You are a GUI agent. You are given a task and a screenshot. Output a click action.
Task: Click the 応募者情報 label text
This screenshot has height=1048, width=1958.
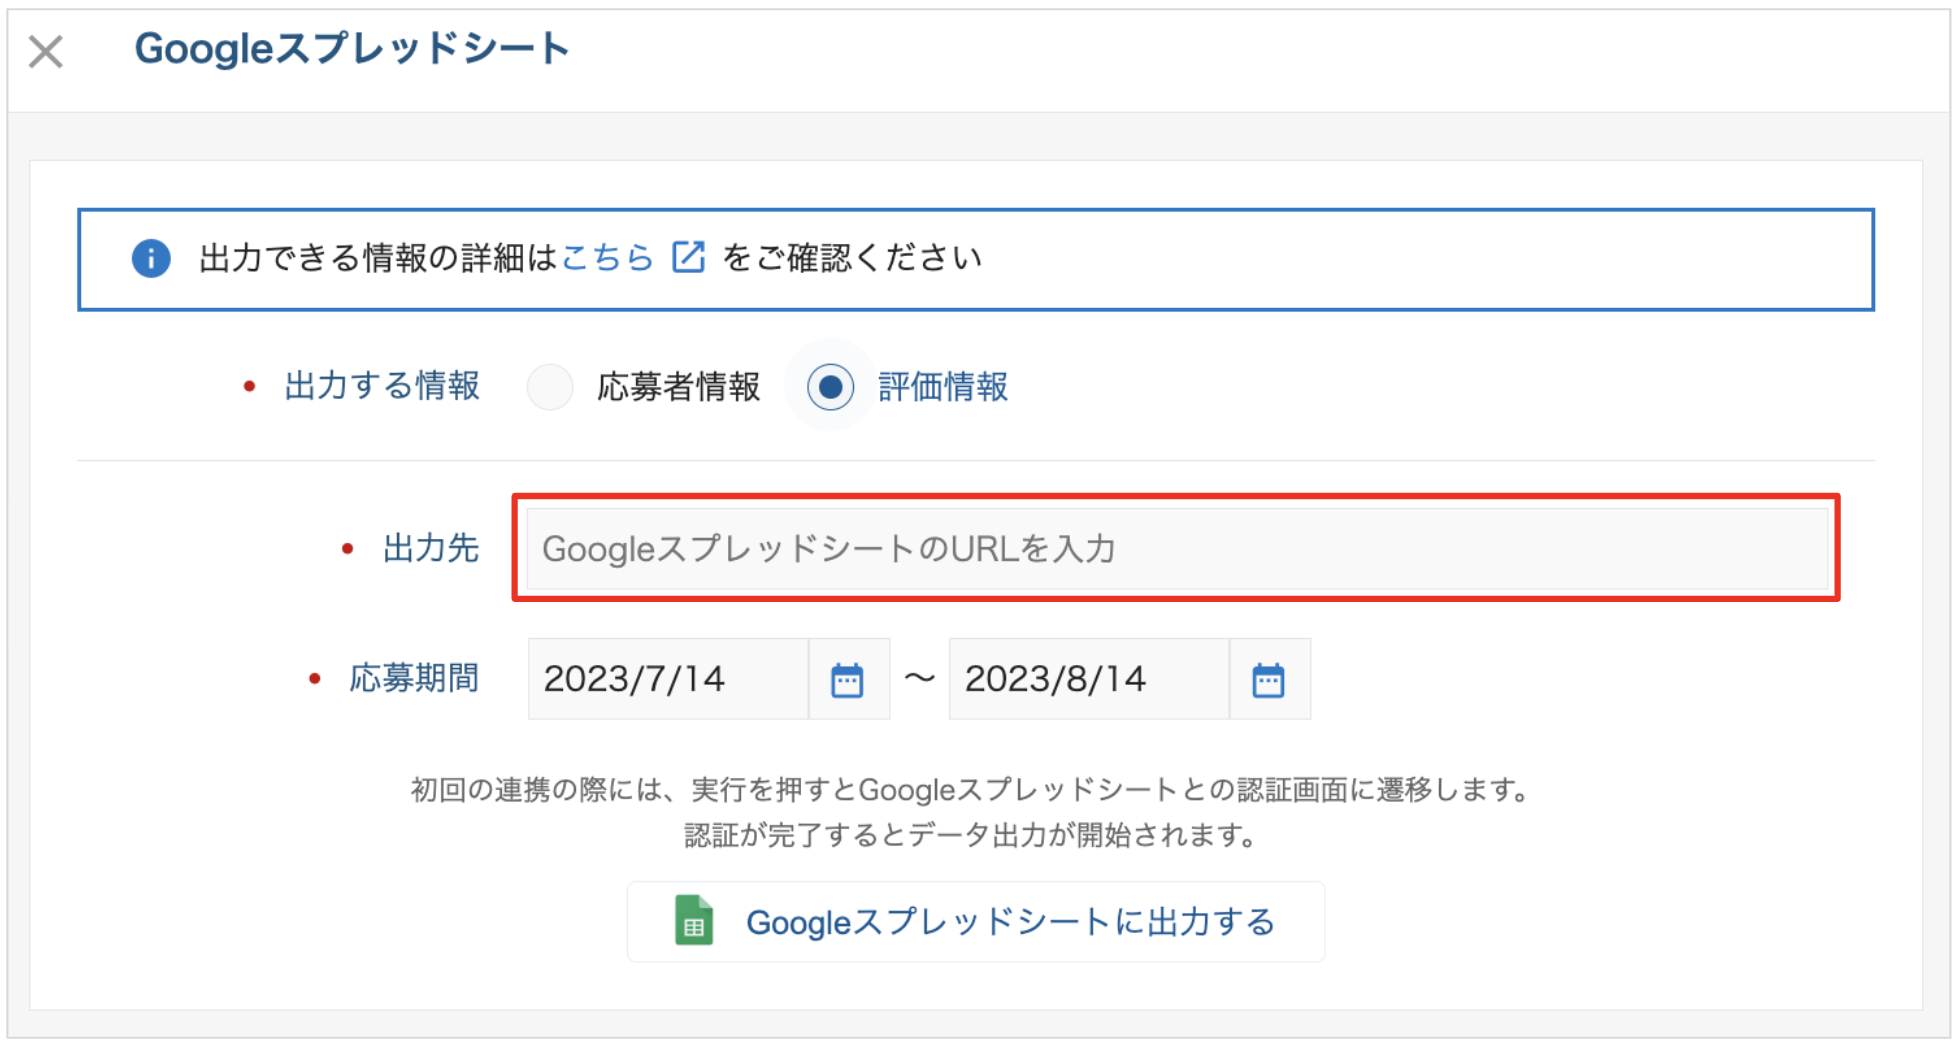(679, 387)
